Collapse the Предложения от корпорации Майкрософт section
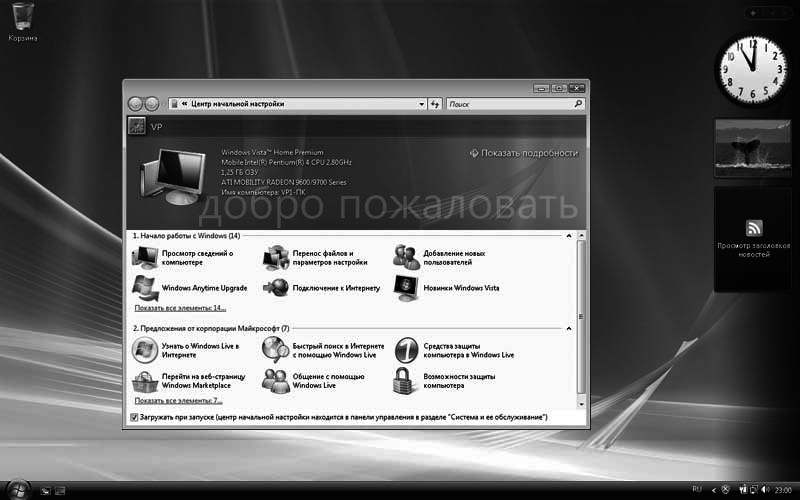This screenshot has width=800, height=500. click(568, 329)
